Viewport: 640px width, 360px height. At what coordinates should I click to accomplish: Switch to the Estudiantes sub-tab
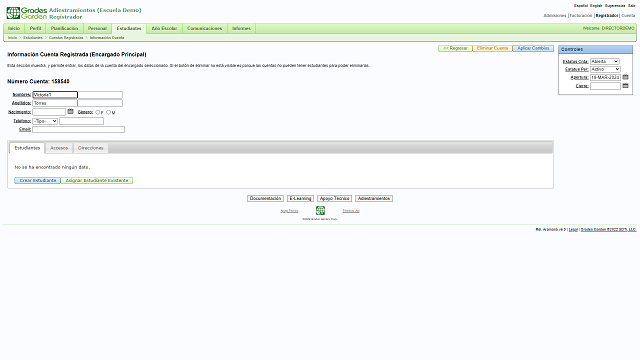tap(27, 148)
